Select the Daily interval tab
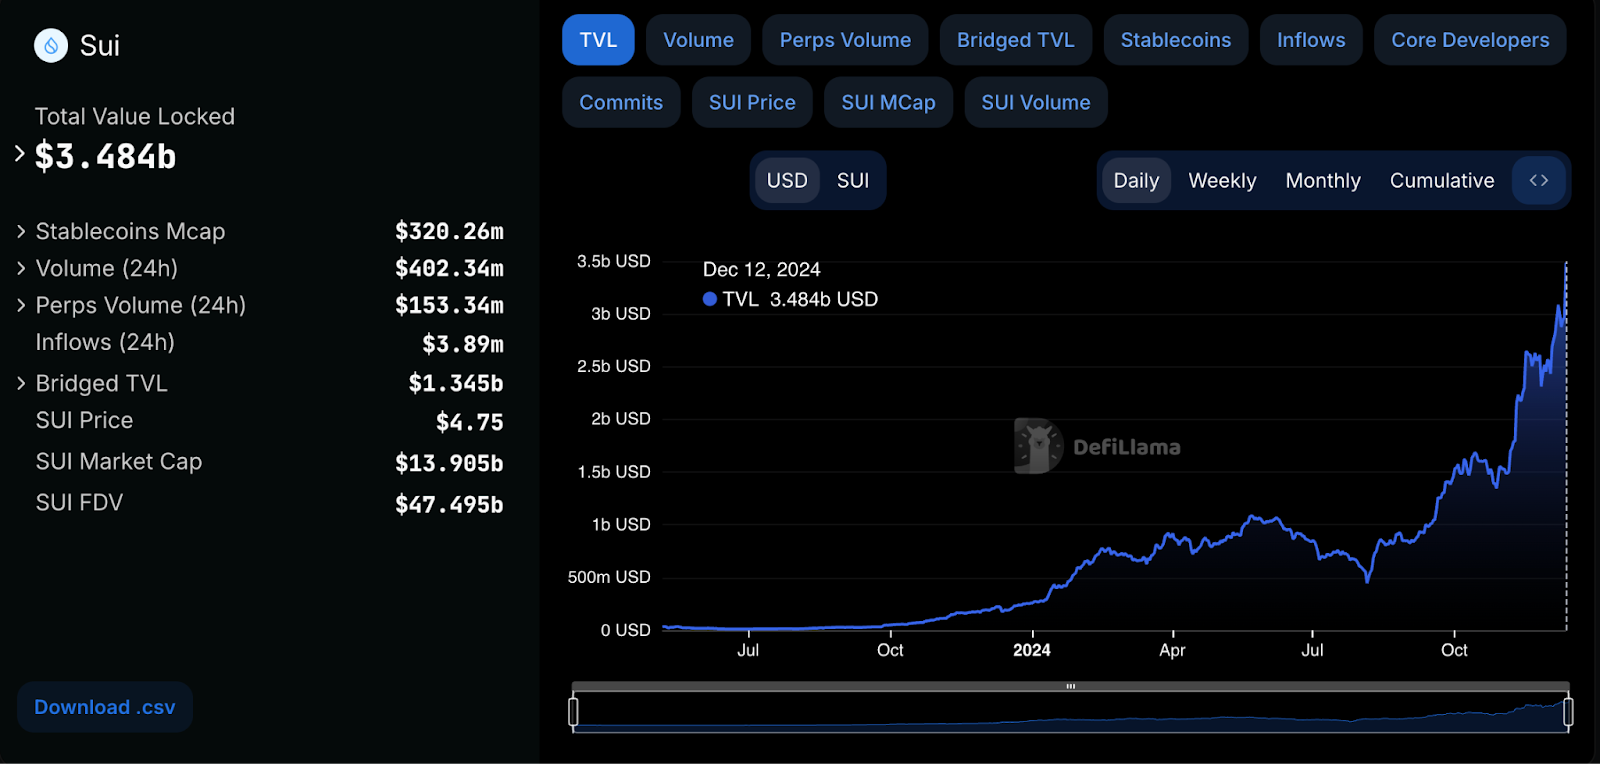Image resolution: width=1600 pixels, height=764 pixels. tap(1136, 180)
